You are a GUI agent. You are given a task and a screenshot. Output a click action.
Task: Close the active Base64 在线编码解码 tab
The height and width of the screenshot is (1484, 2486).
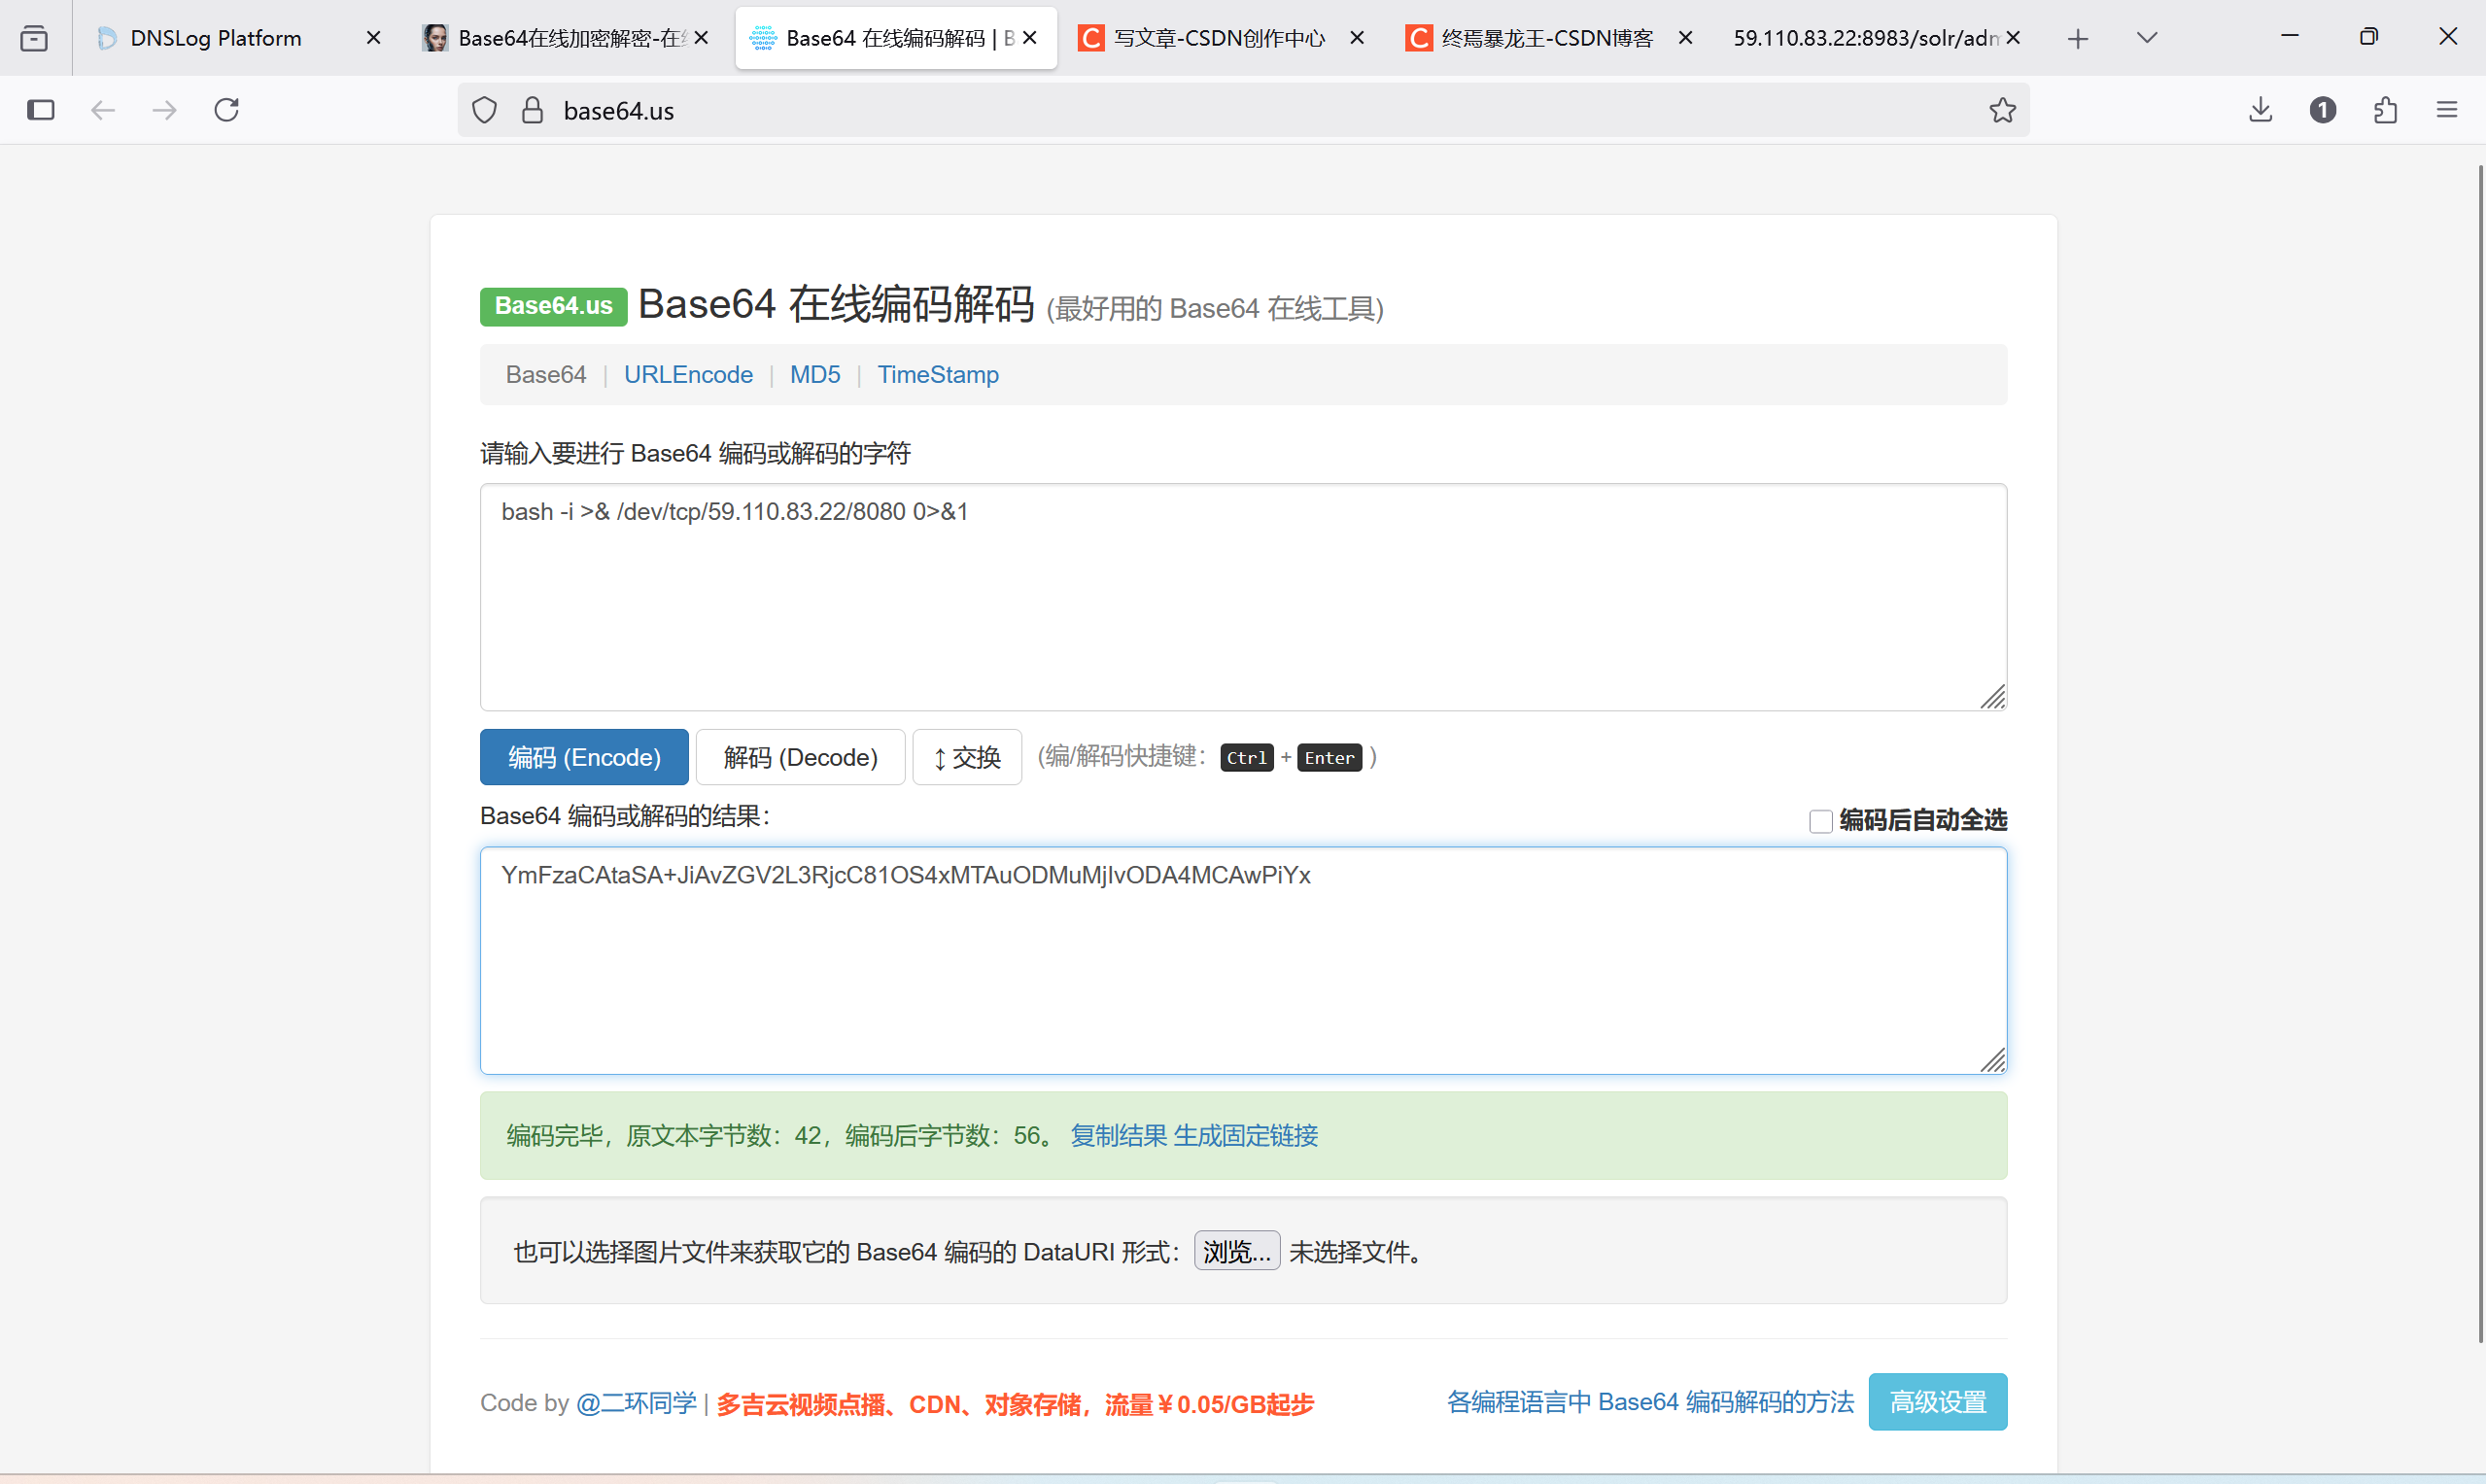pos(1029,38)
